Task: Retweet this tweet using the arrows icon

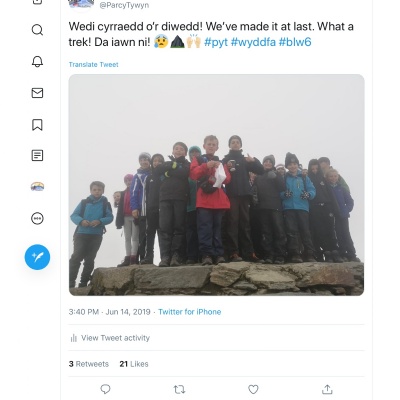Action: tap(179, 389)
